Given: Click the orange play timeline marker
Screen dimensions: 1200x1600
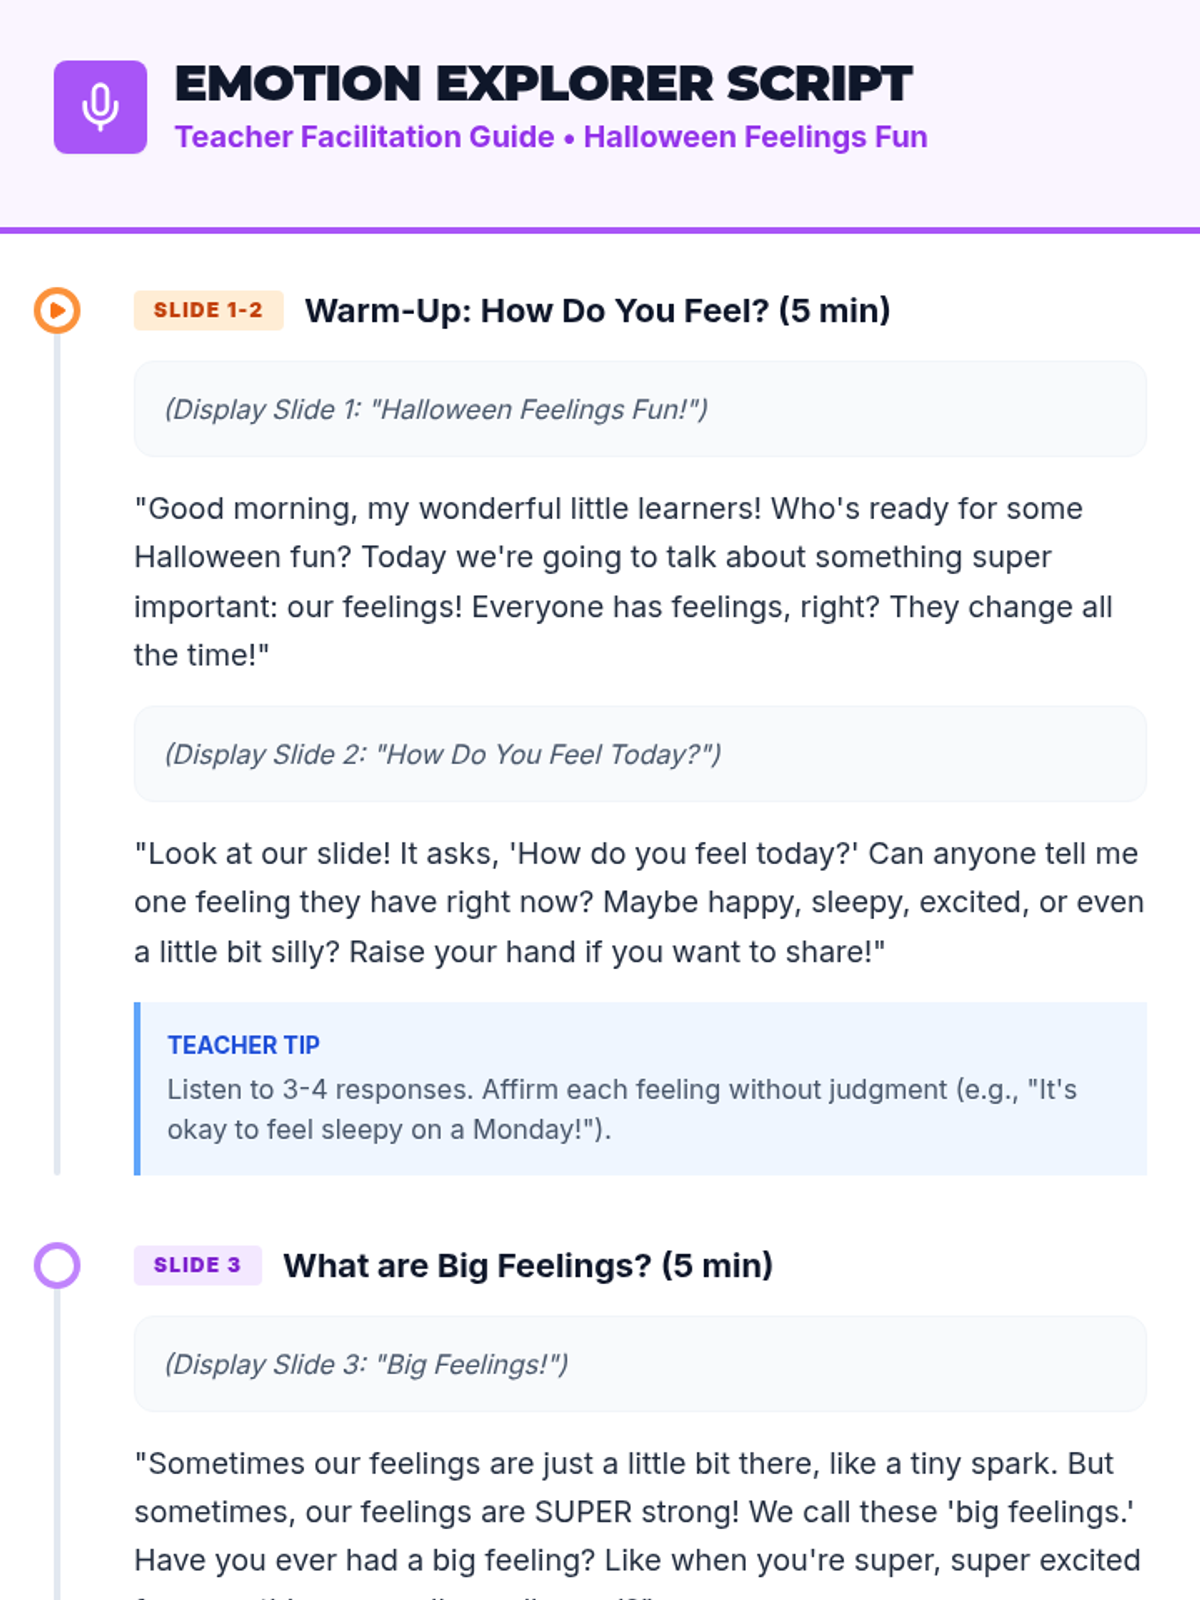Looking at the screenshot, I should point(57,310).
